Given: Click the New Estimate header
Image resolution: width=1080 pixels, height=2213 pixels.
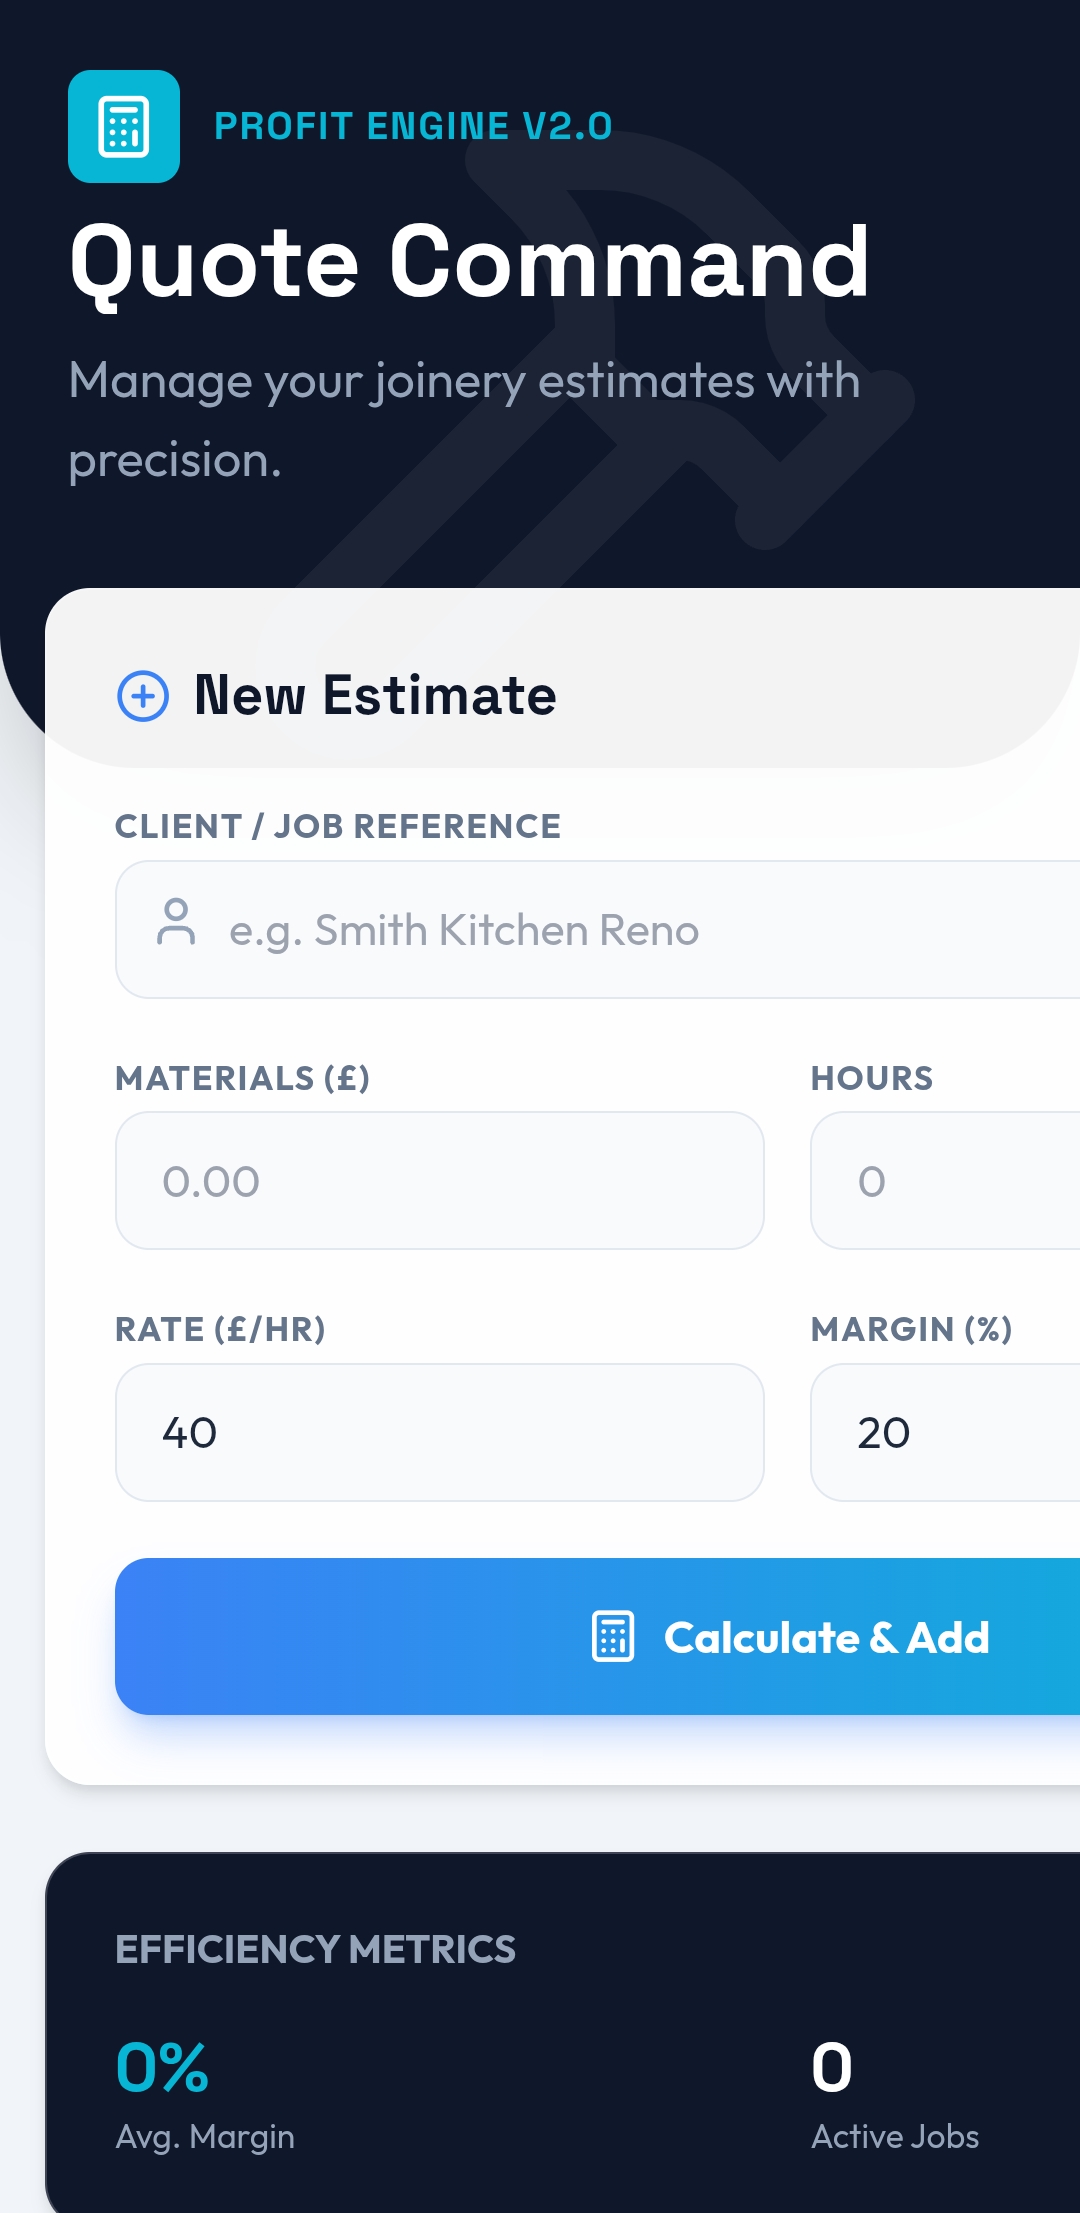Looking at the screenshot, I should click(374, 694).
